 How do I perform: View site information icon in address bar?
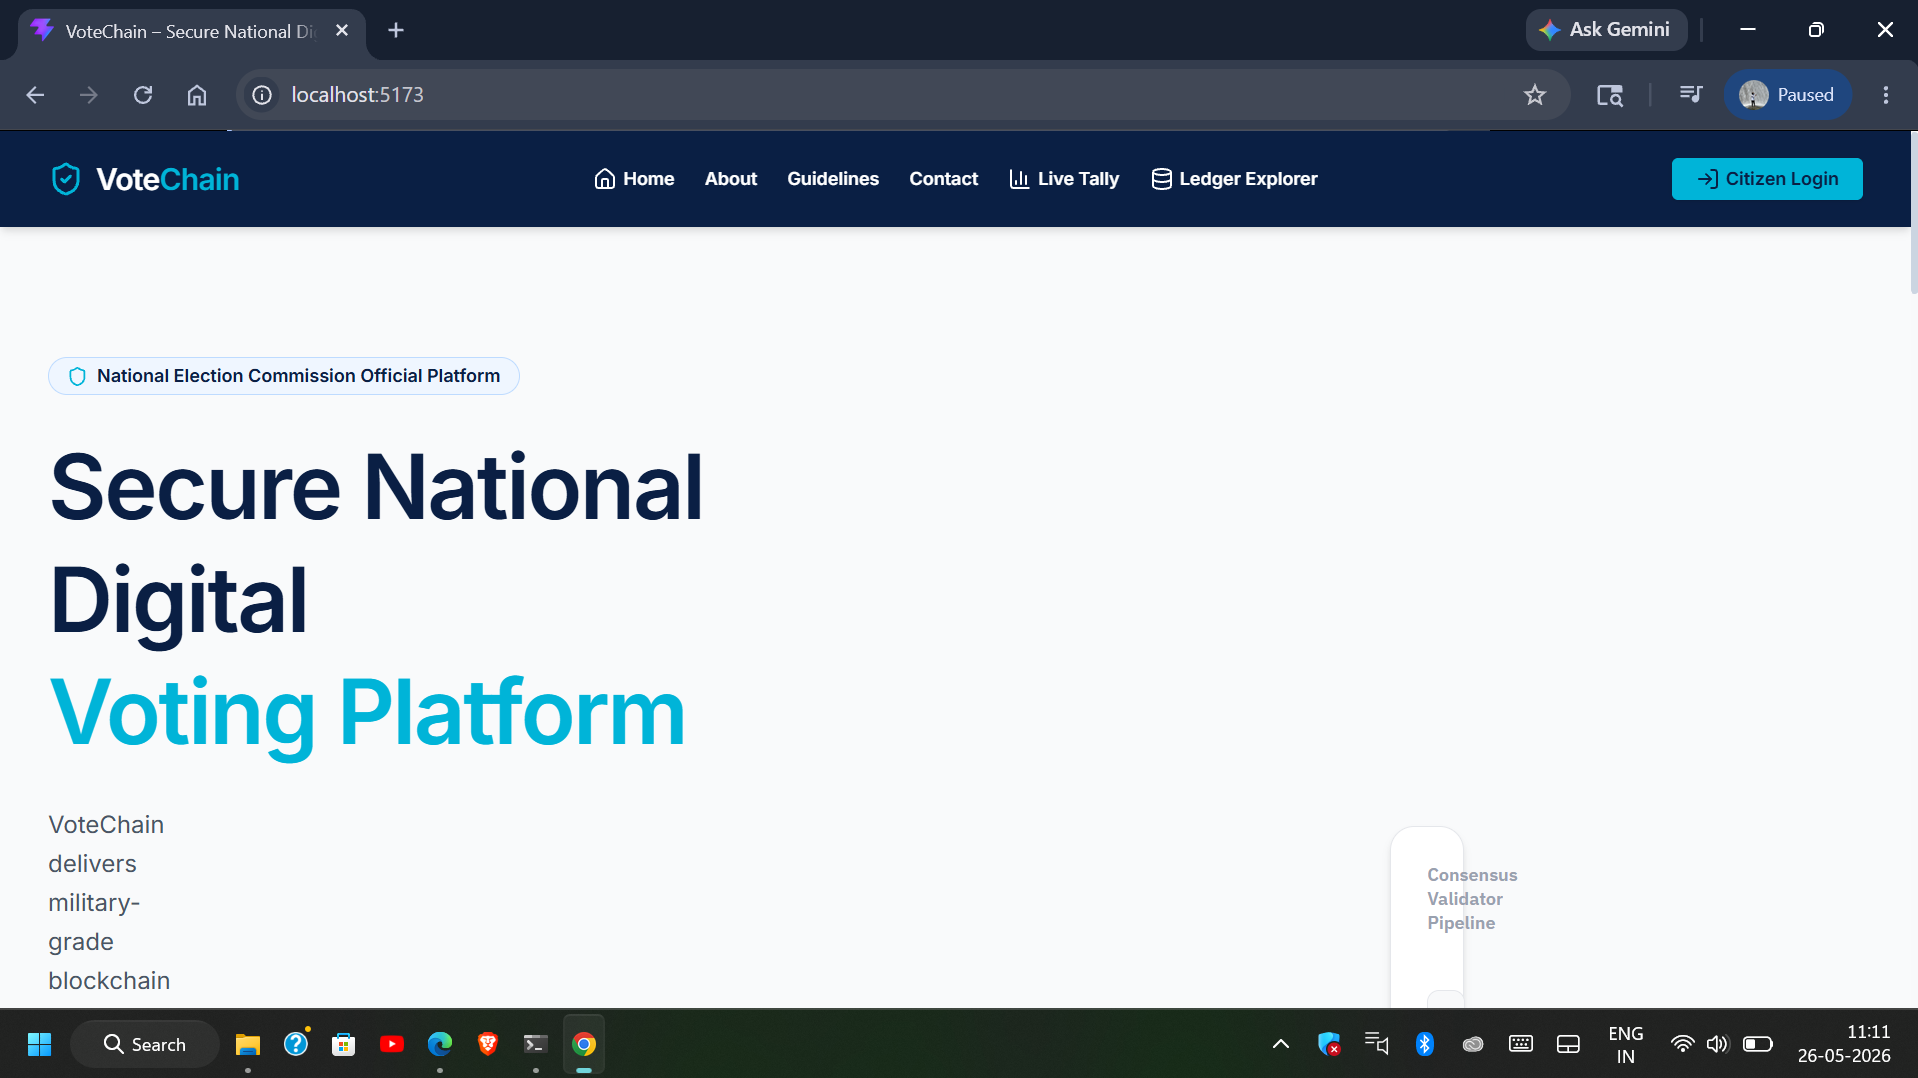point(262,95)
